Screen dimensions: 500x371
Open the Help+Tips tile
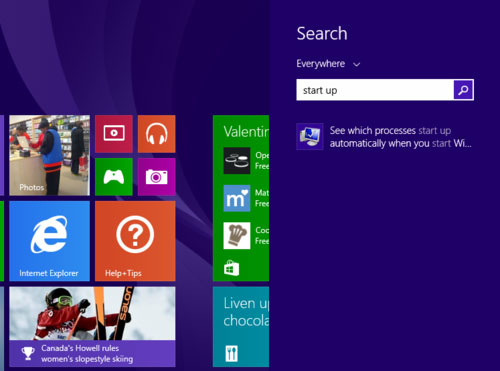point(135,241)
